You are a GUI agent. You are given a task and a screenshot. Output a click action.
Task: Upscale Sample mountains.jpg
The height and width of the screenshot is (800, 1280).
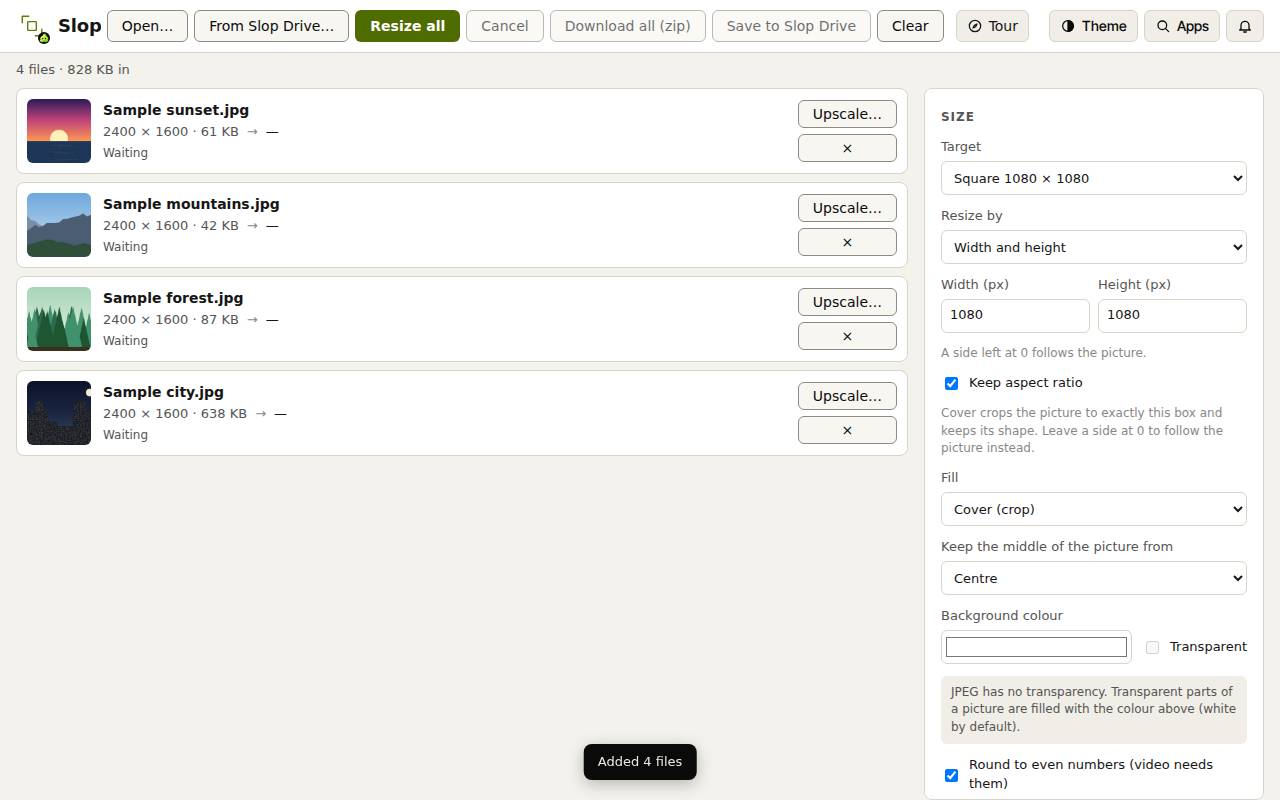[x=847, y=208]
